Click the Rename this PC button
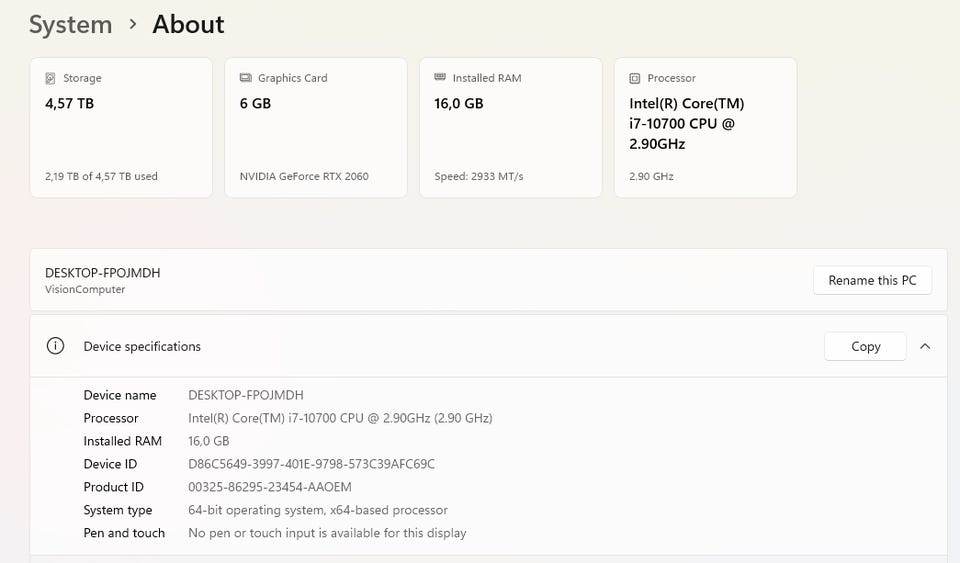 872,280
